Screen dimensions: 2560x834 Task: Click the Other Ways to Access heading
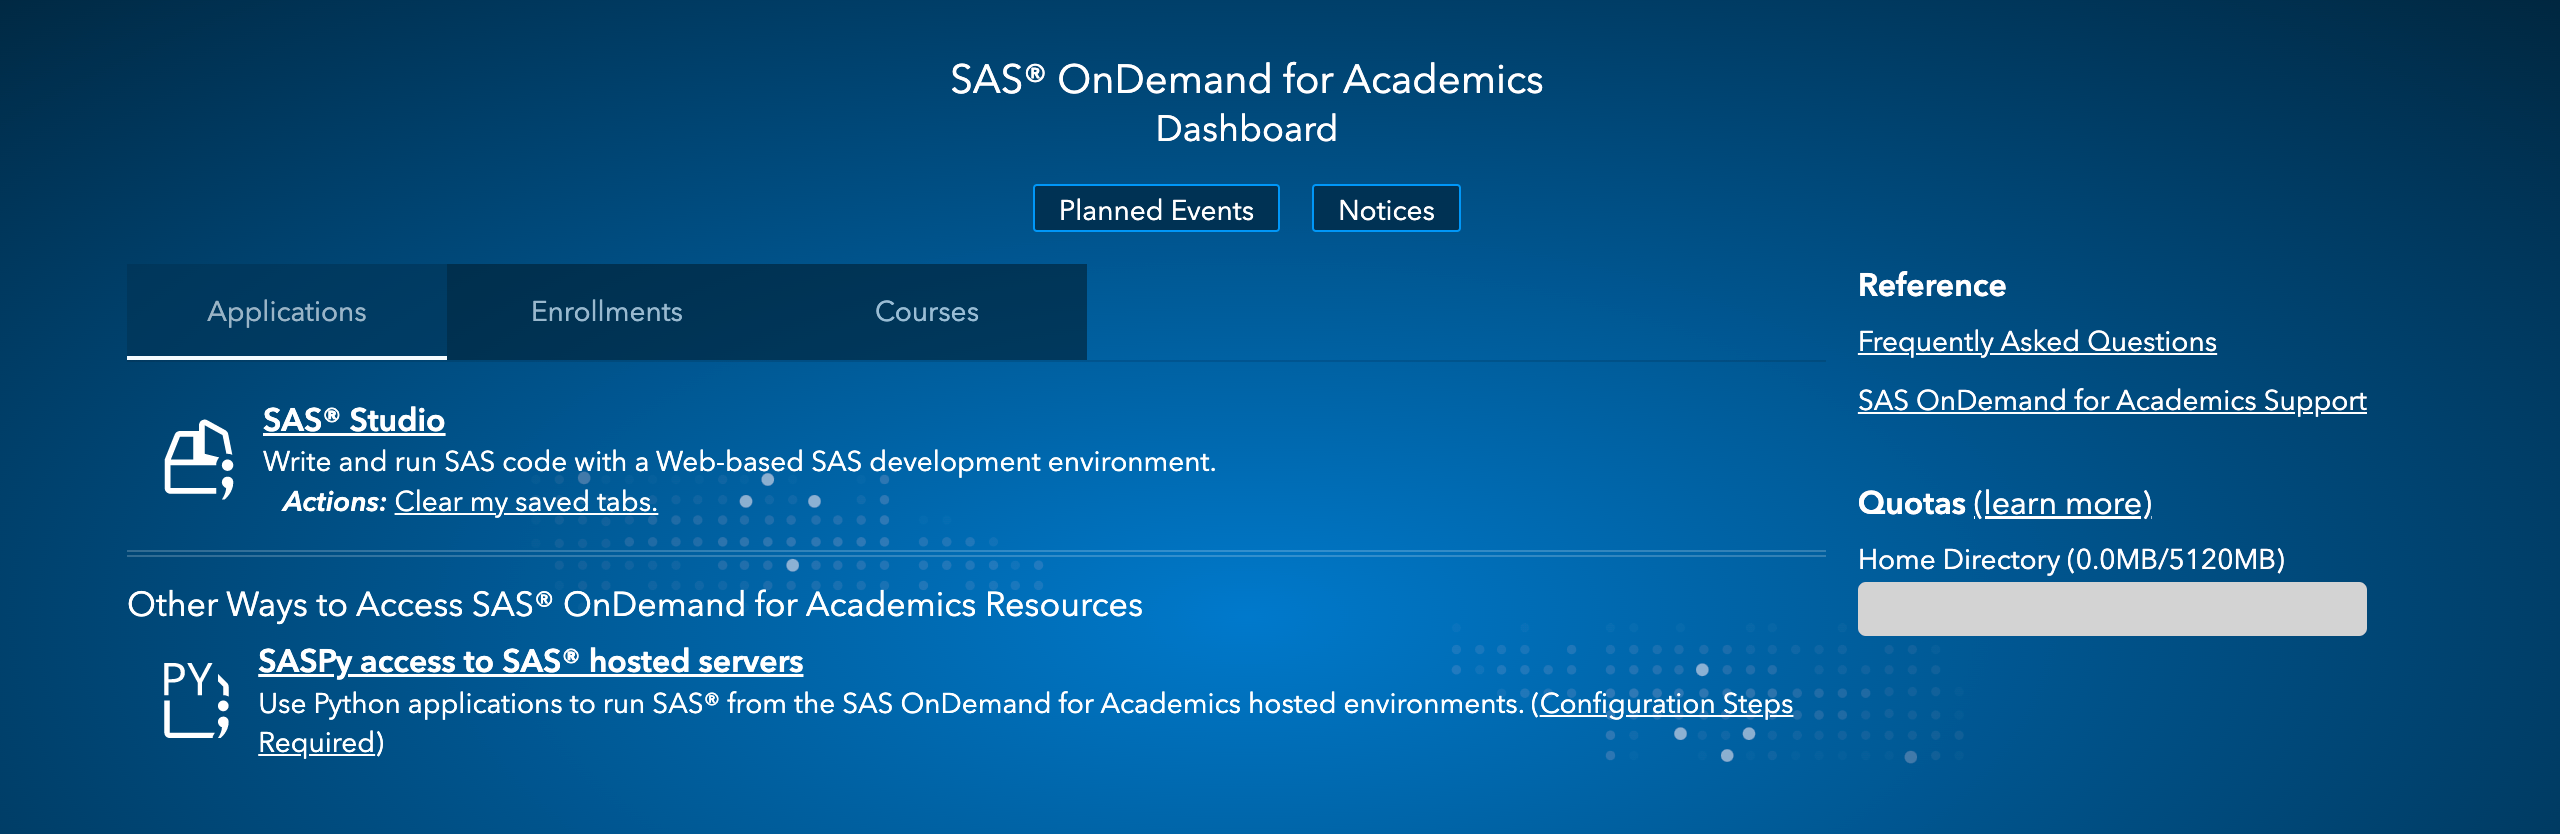point(635,605)
